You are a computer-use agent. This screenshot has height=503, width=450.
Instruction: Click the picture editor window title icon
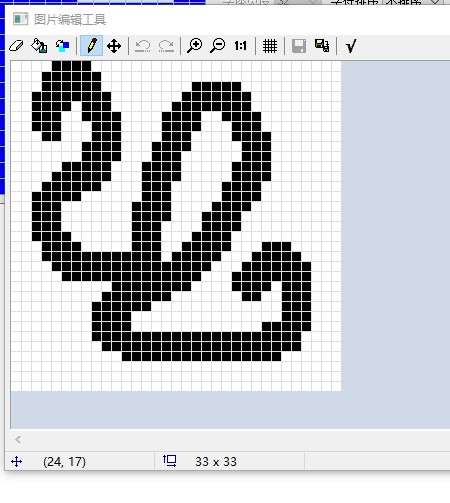(x=20, y=19)
